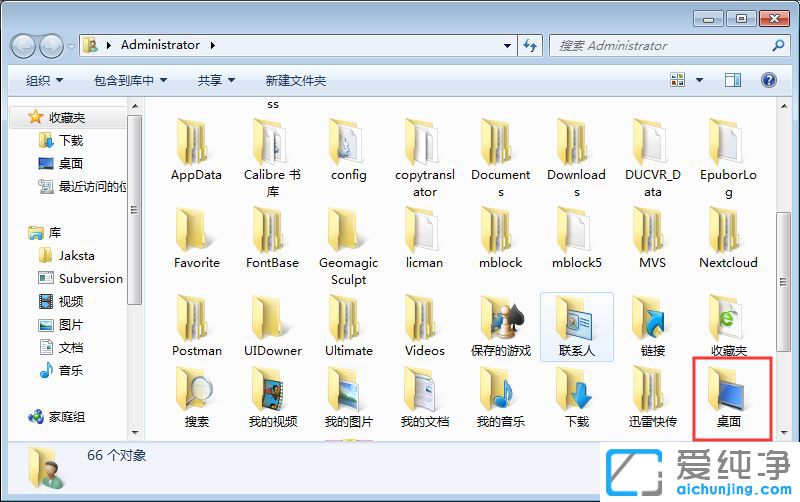
Task: Select Jaksta library in navigation pane
Action: 66,255
